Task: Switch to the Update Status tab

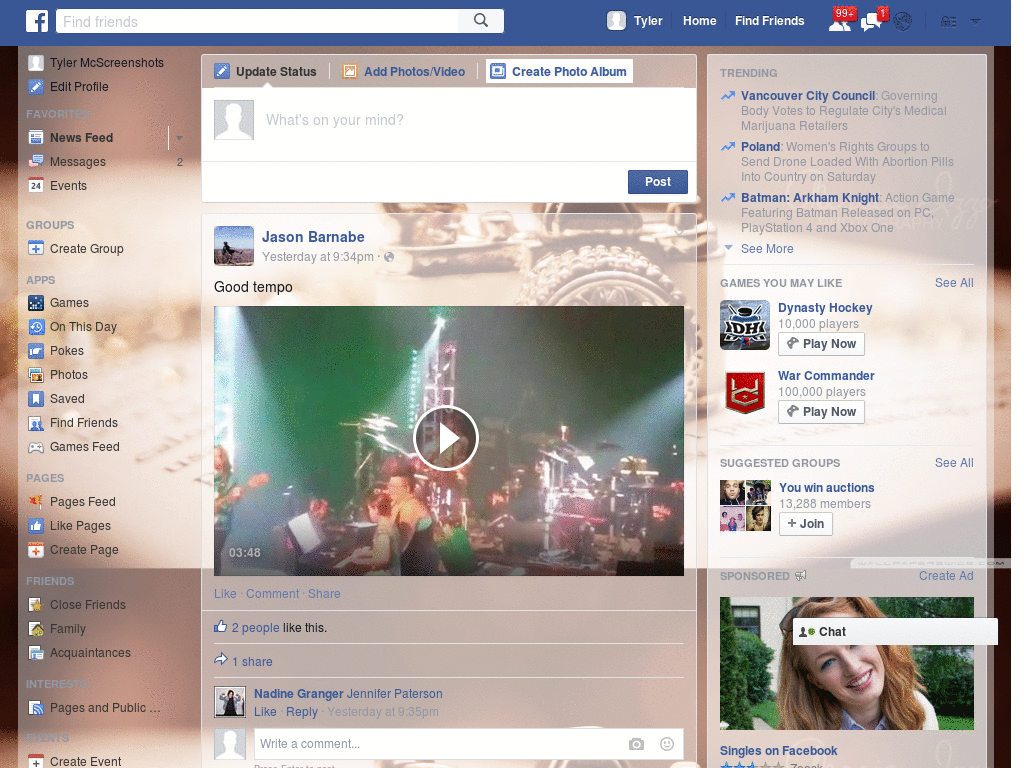Action: click(x=266, y=71)
